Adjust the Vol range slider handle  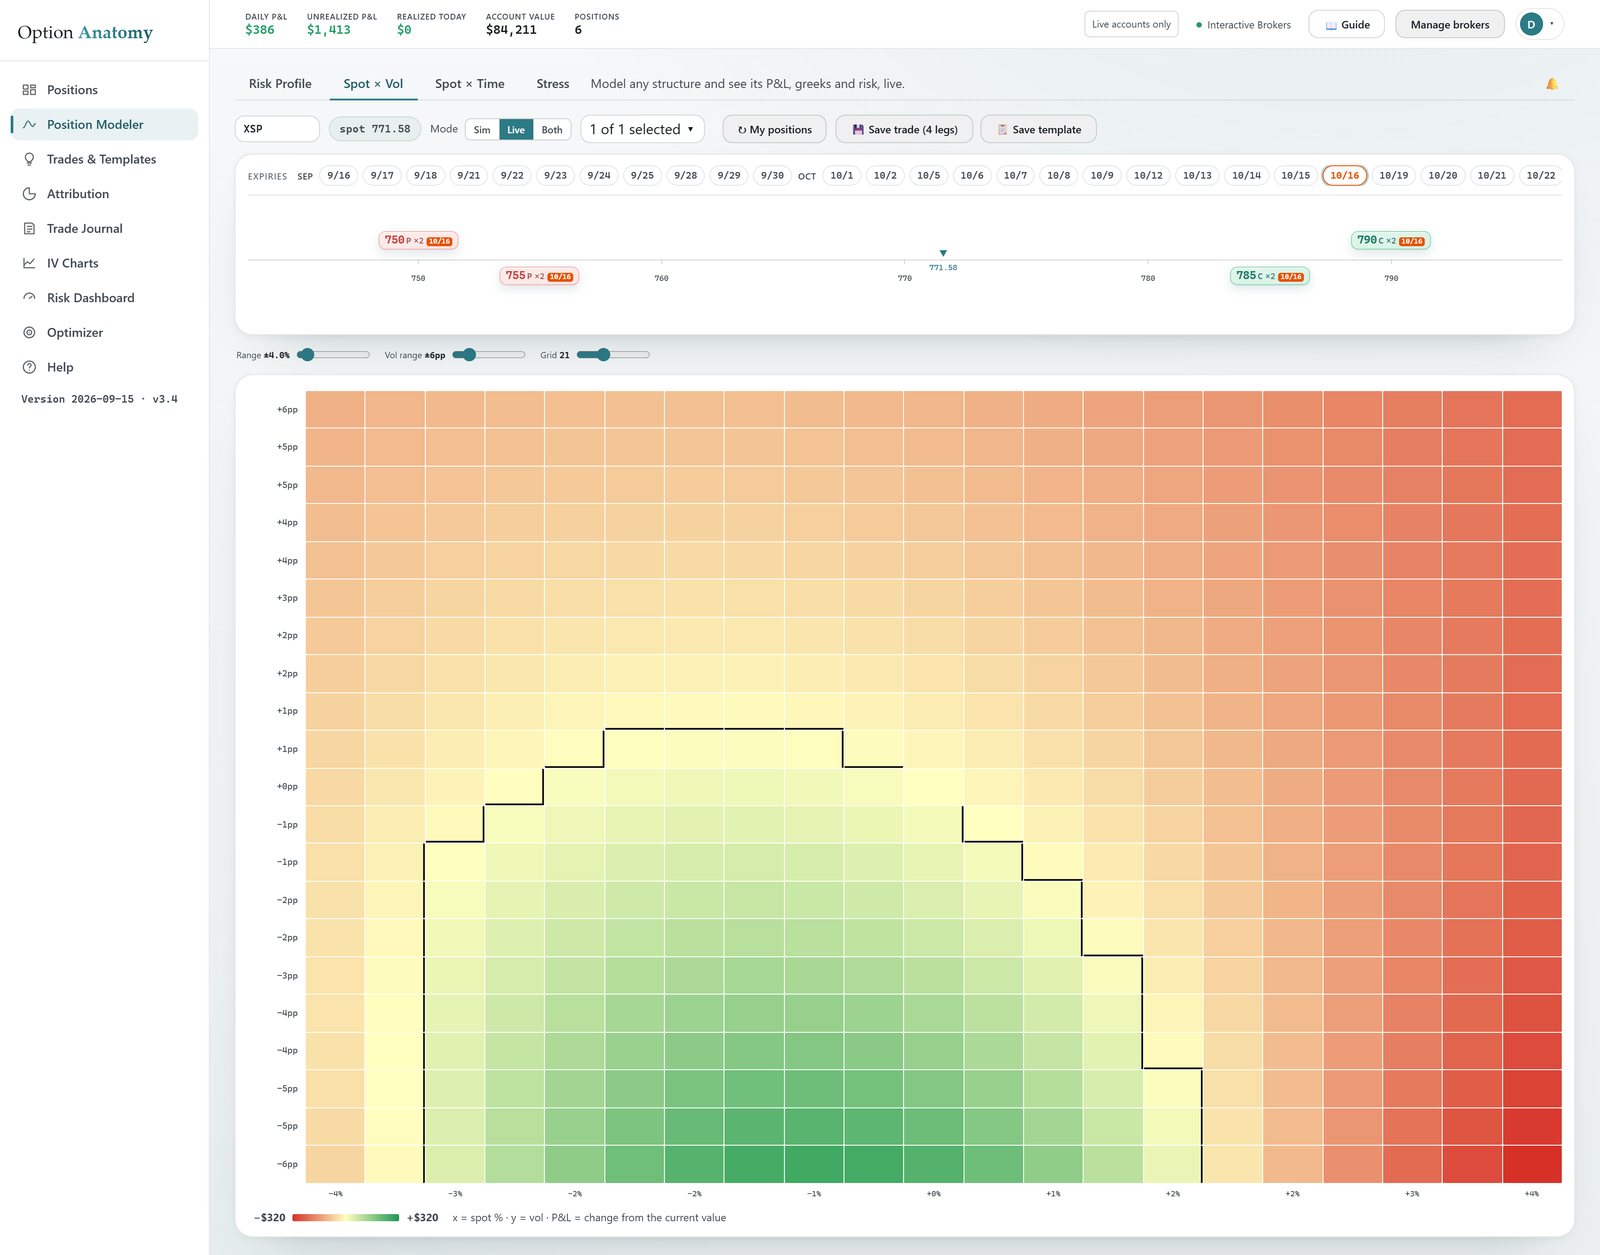469,355
